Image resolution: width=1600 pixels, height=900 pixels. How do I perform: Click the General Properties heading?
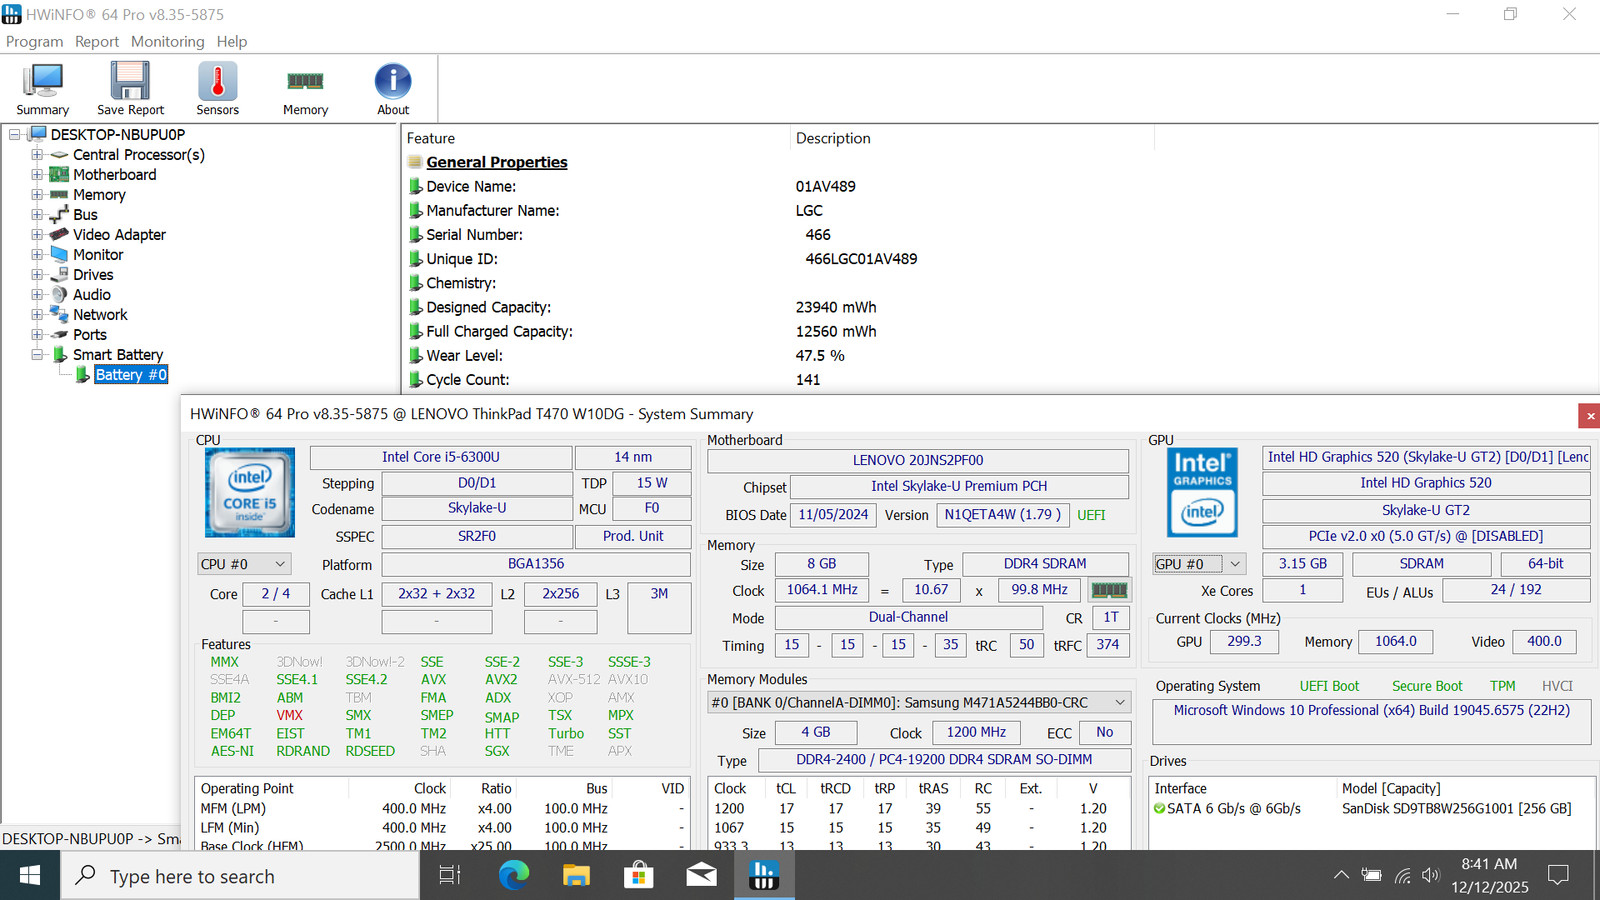point(497,162)
